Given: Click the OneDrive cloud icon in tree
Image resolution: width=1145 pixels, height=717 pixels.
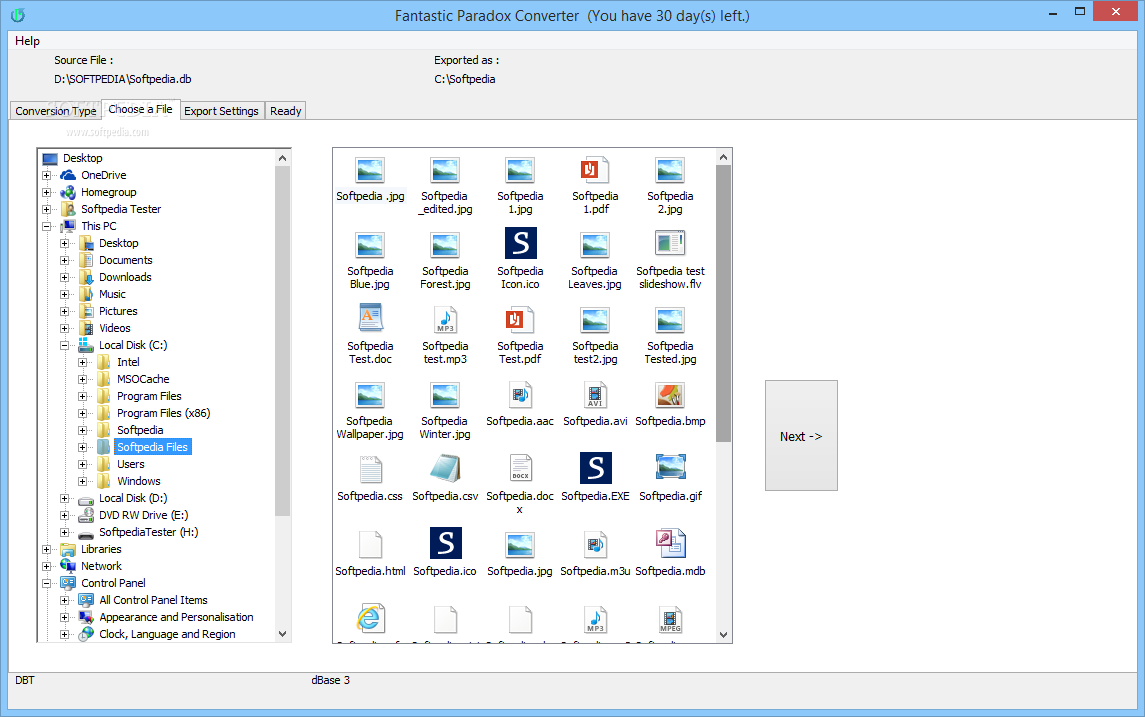Looking at the screenshot, I should tap(68, 175).
